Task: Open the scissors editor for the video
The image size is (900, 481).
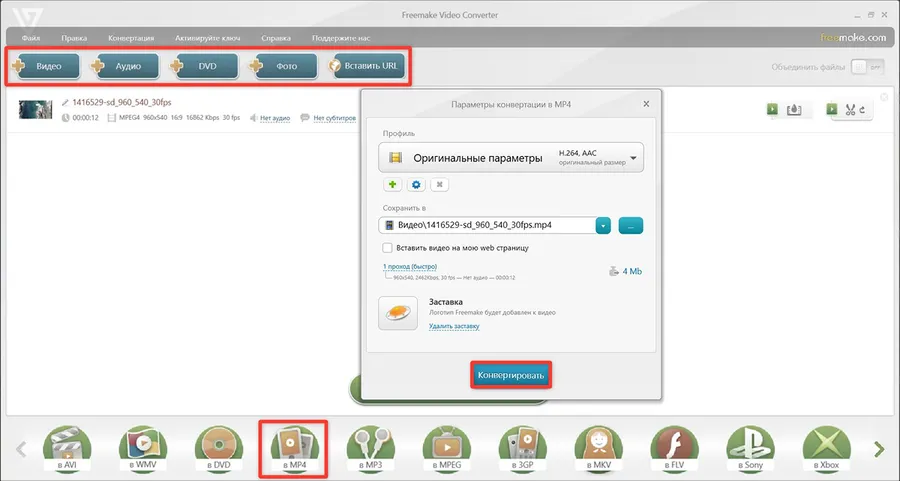Action: [850, 110]
